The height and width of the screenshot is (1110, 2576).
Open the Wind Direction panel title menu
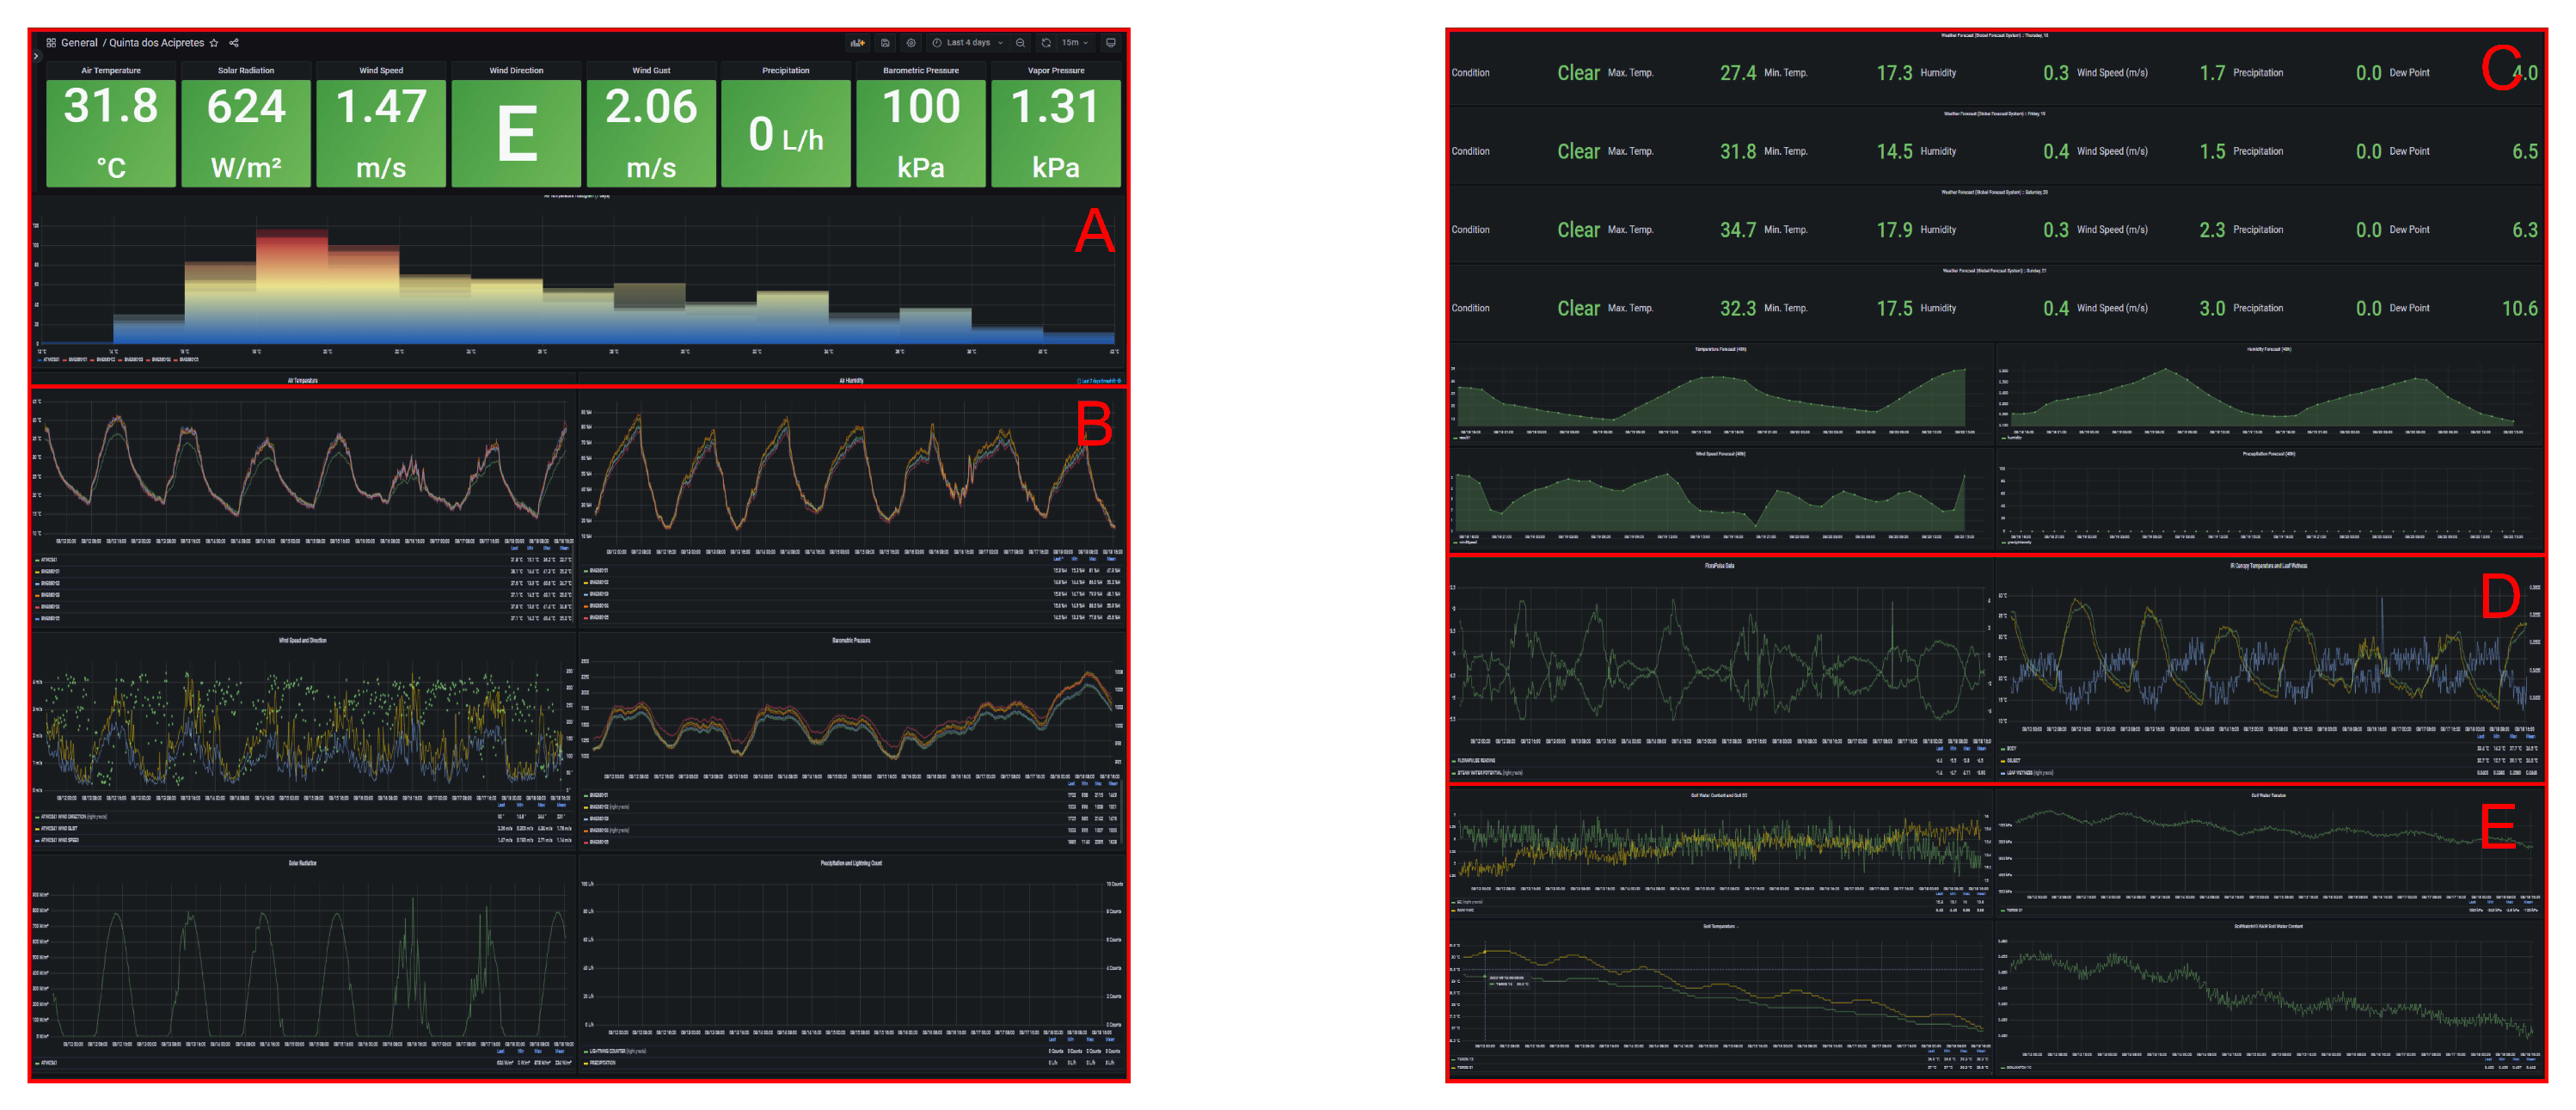tap(516, 71)
